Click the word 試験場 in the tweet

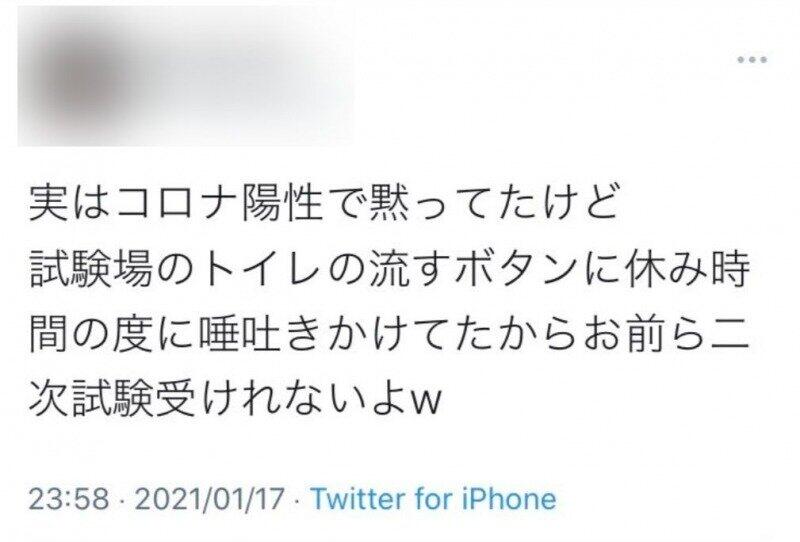(90, 268)
